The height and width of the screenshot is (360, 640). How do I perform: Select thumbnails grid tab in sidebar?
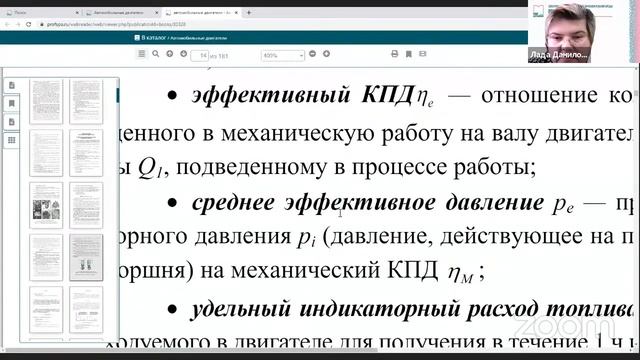[x=12, y=140]
